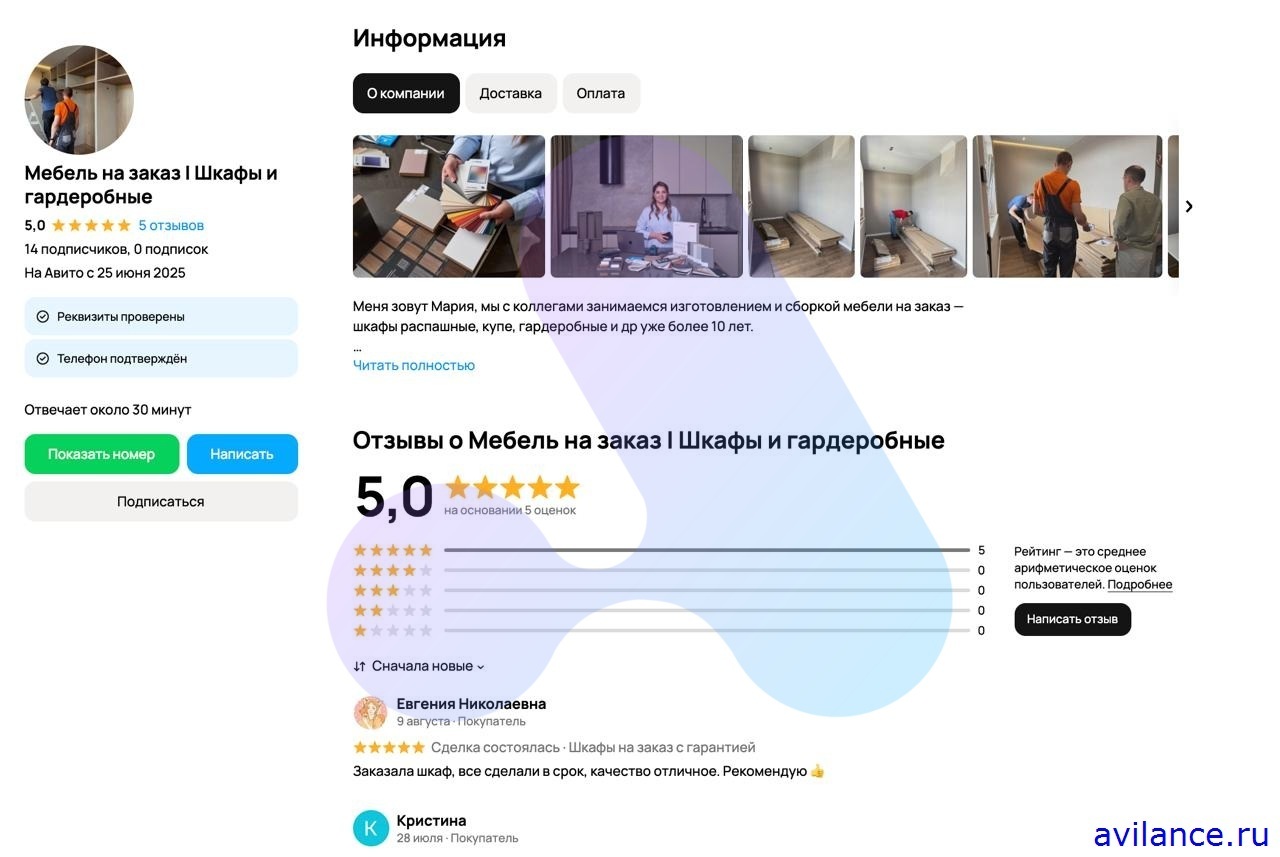This screenshot has height=857, width=1280.
Task: Switch to the Оплата tab
Action: 601,93
